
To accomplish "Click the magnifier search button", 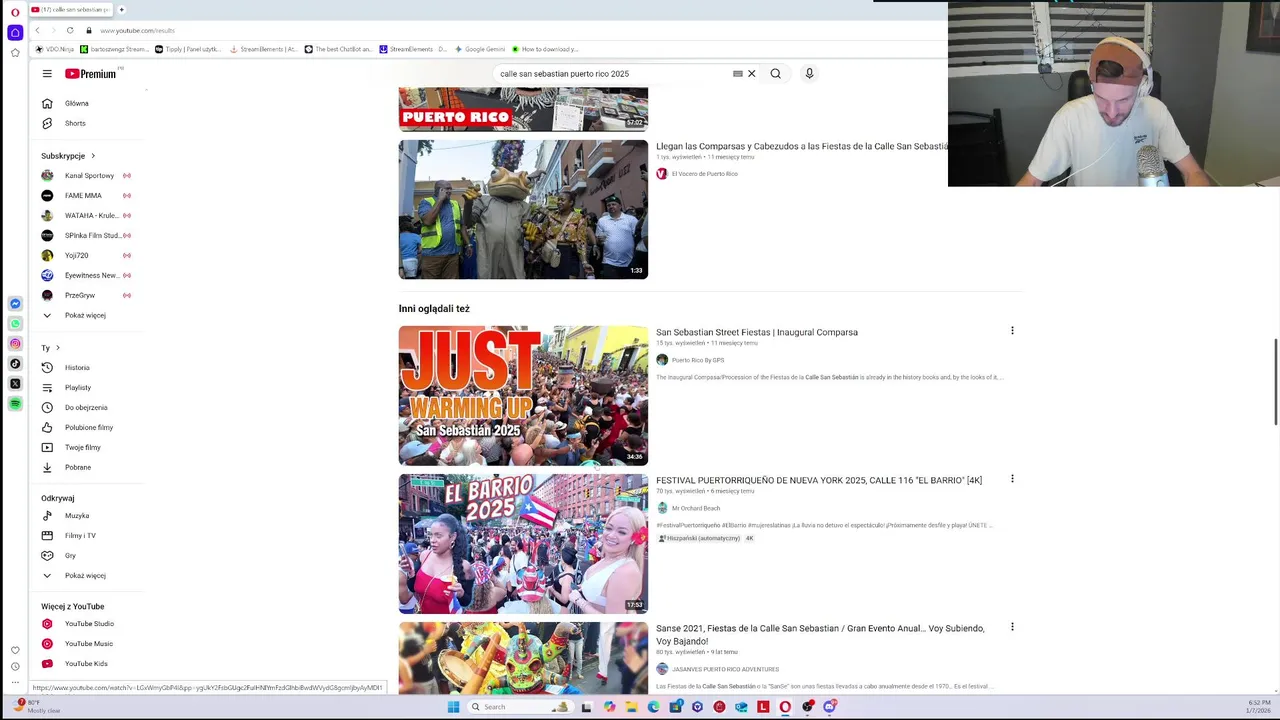I will (776, 73).
